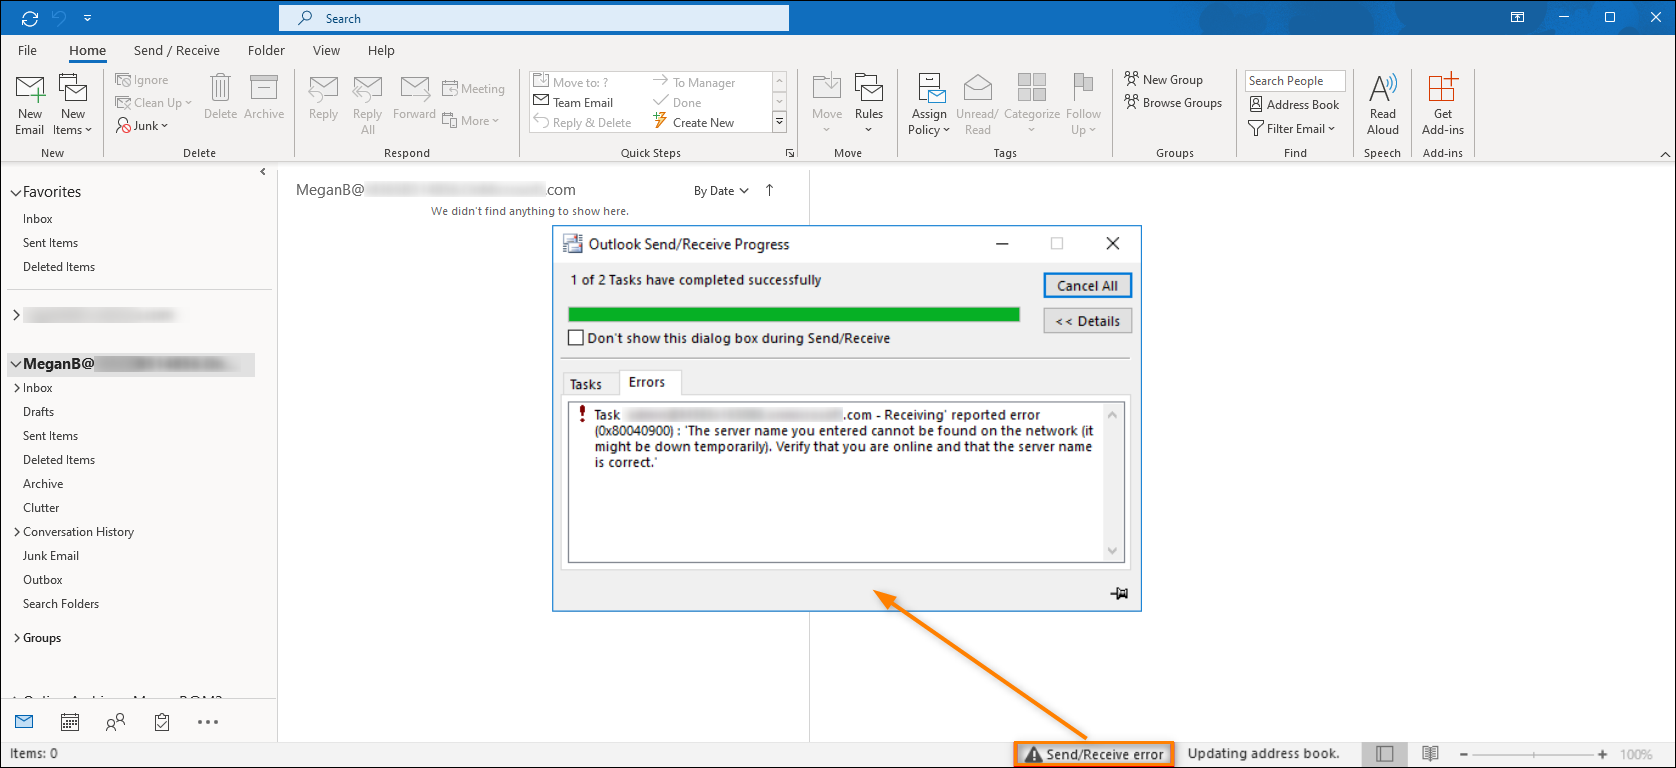Image resolution: width=1676 pixels, height=768 pixels.
Task: Collapse the ribbon with the chevron
Action: 1665,154
